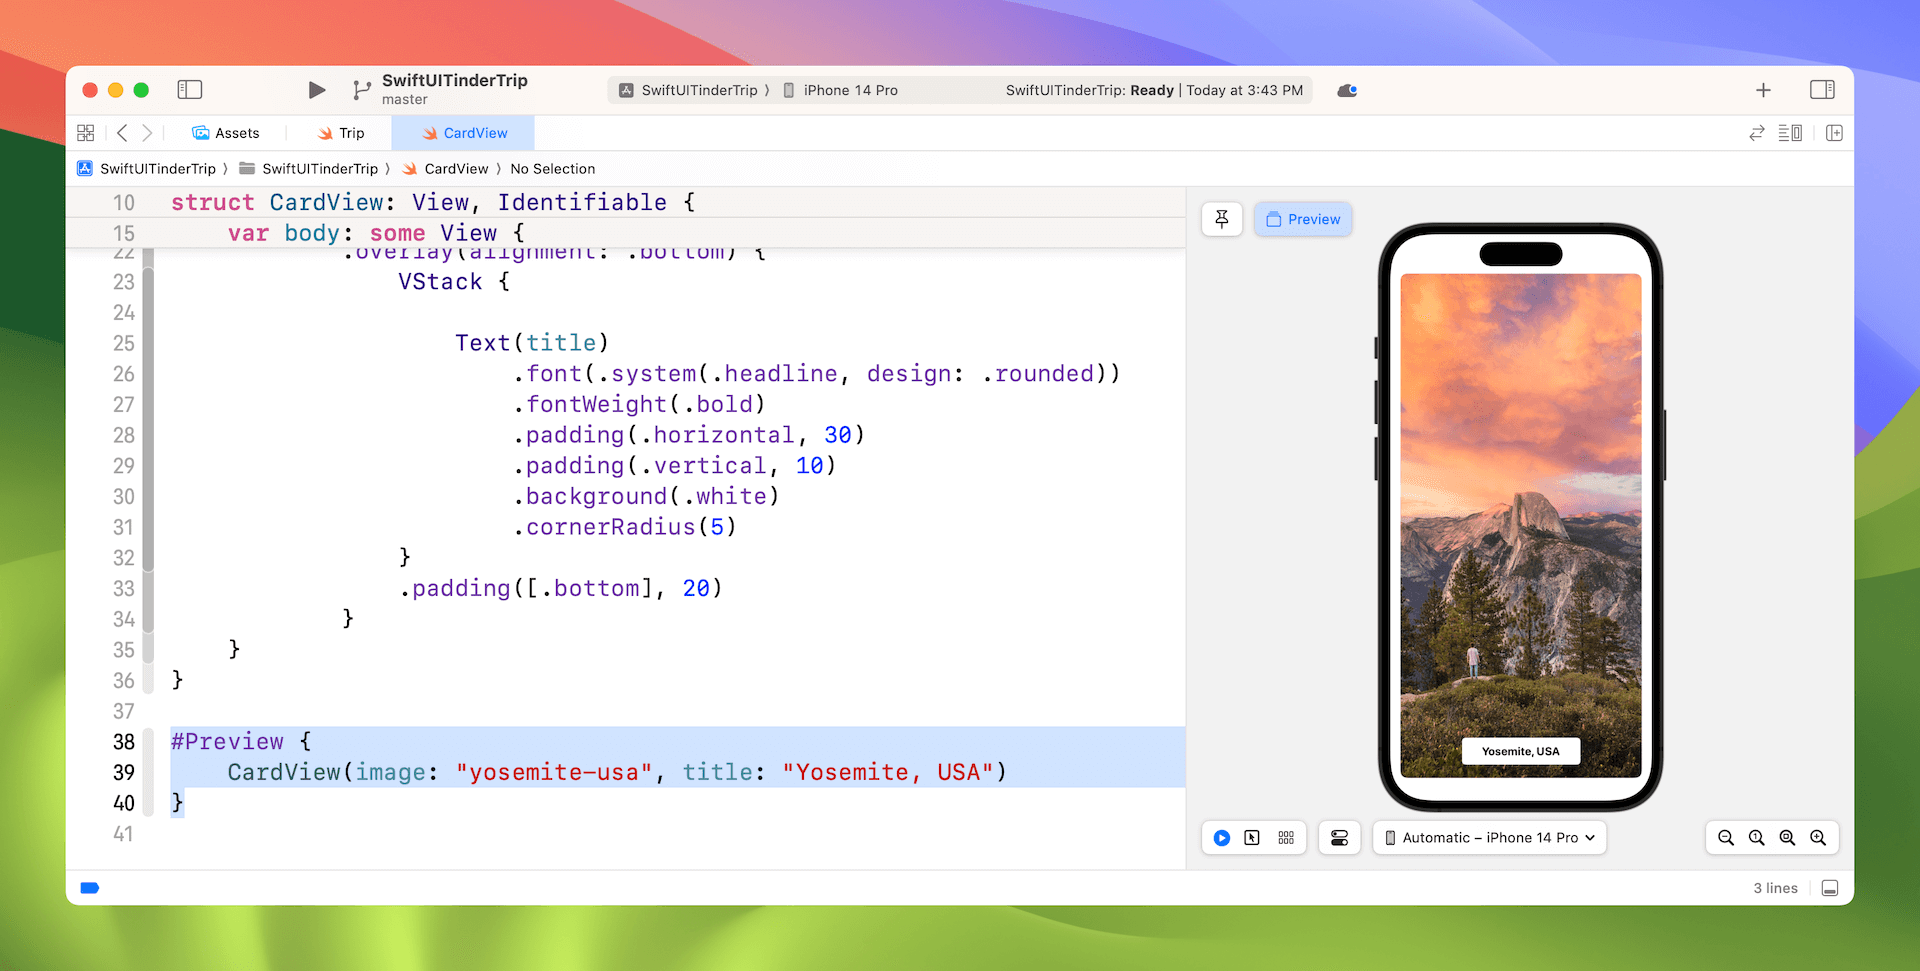Zoom out the preview canvas

point(1726,838)
